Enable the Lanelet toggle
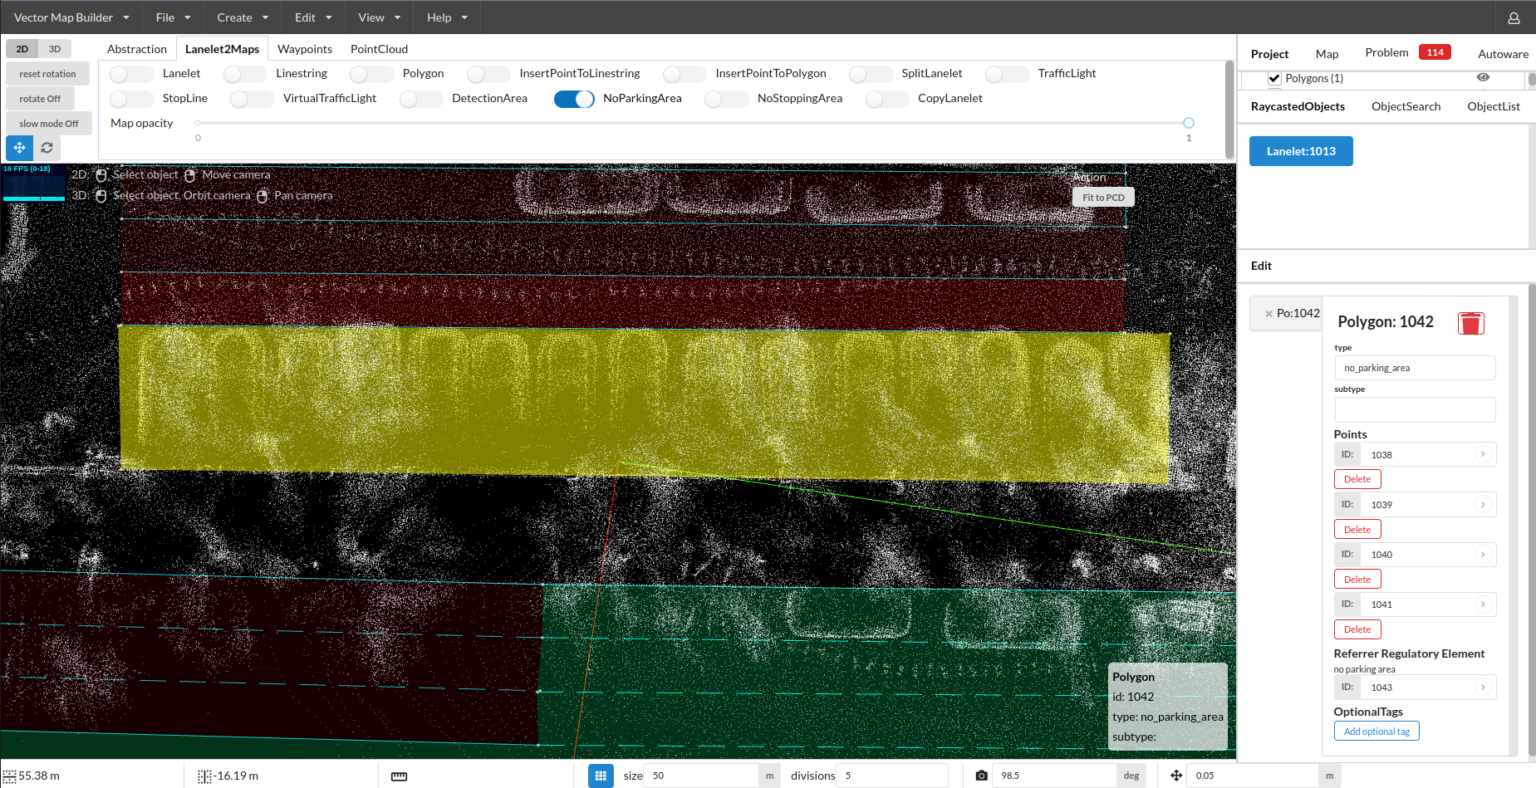The height and width of the screenshot is (788, 1536). coord(131,74)
